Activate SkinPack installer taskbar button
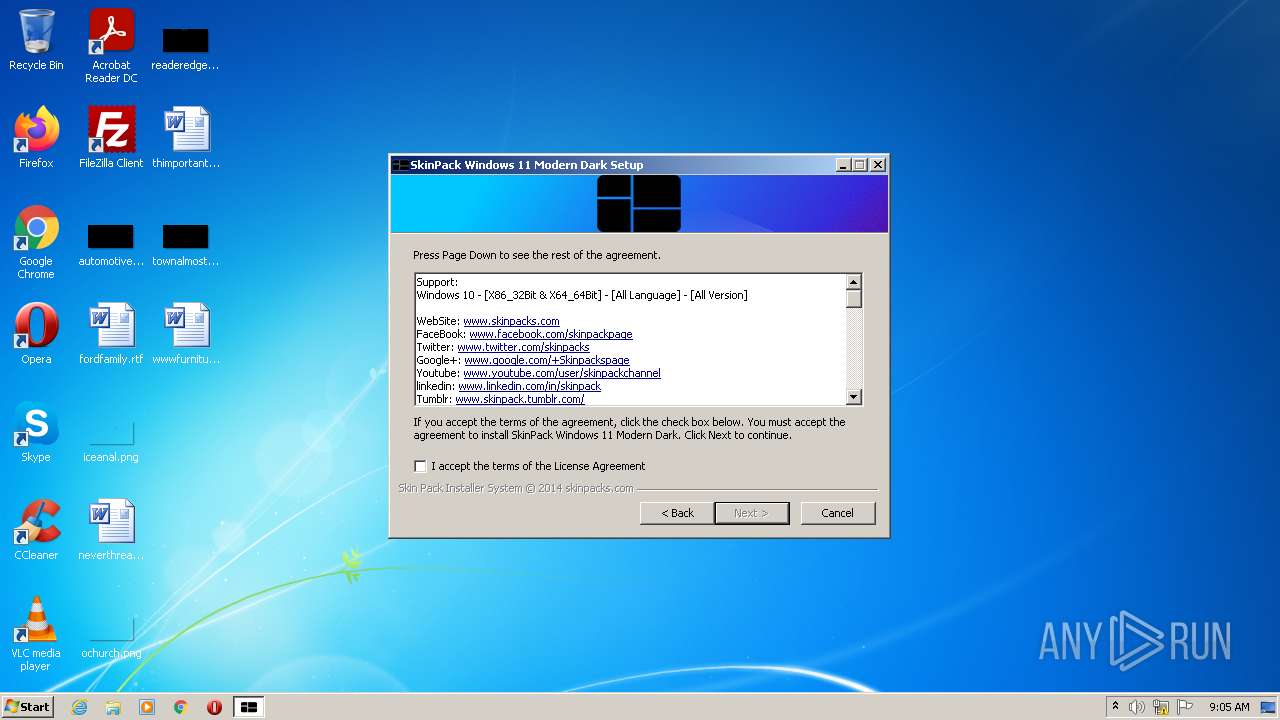Image resolution: width=1280 pixels, height=720 pixels. point(248,707)
